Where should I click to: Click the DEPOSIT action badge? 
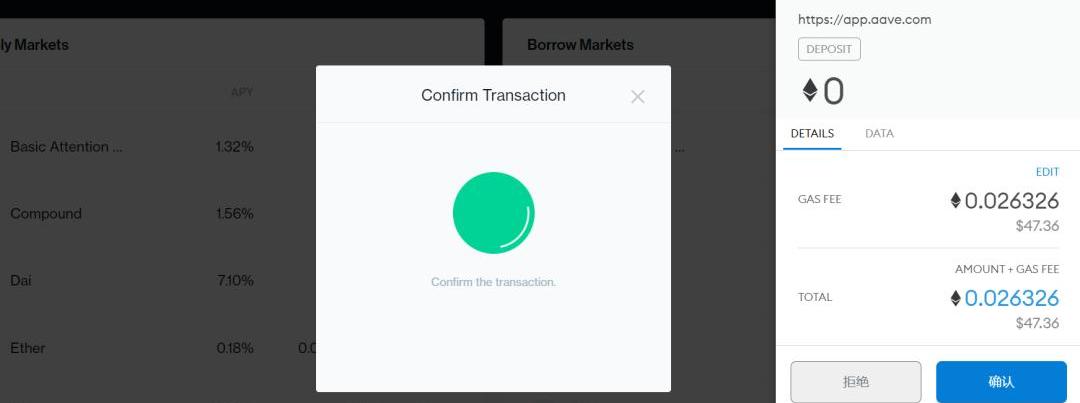click(829, 49)
